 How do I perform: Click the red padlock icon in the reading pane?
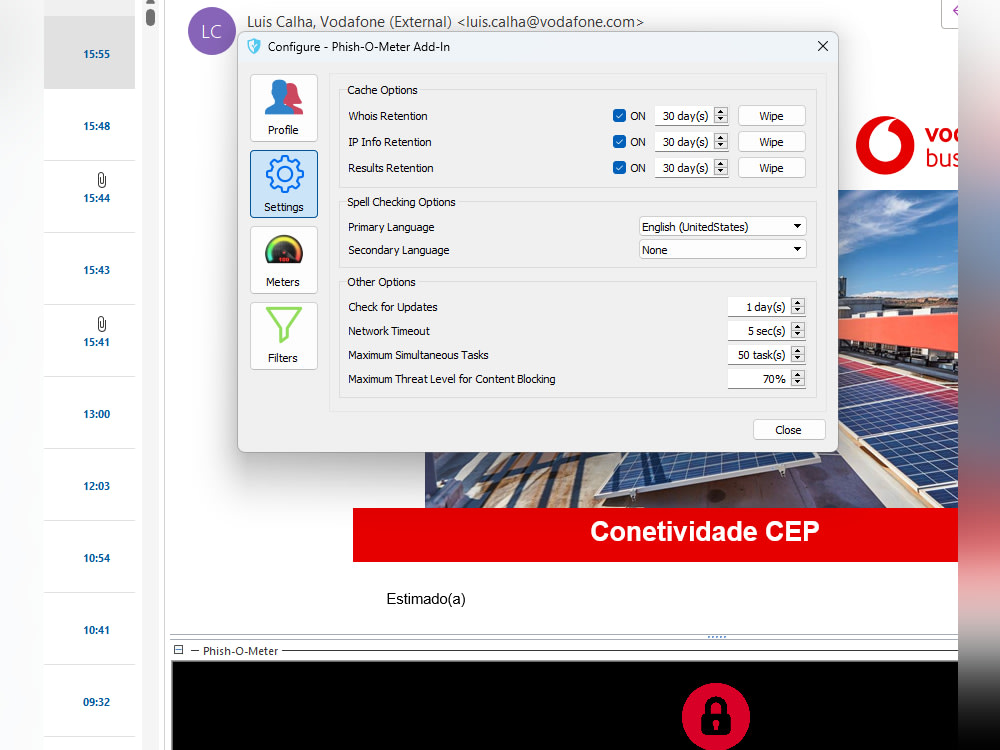pyautogui.click(x=716, y=717)
